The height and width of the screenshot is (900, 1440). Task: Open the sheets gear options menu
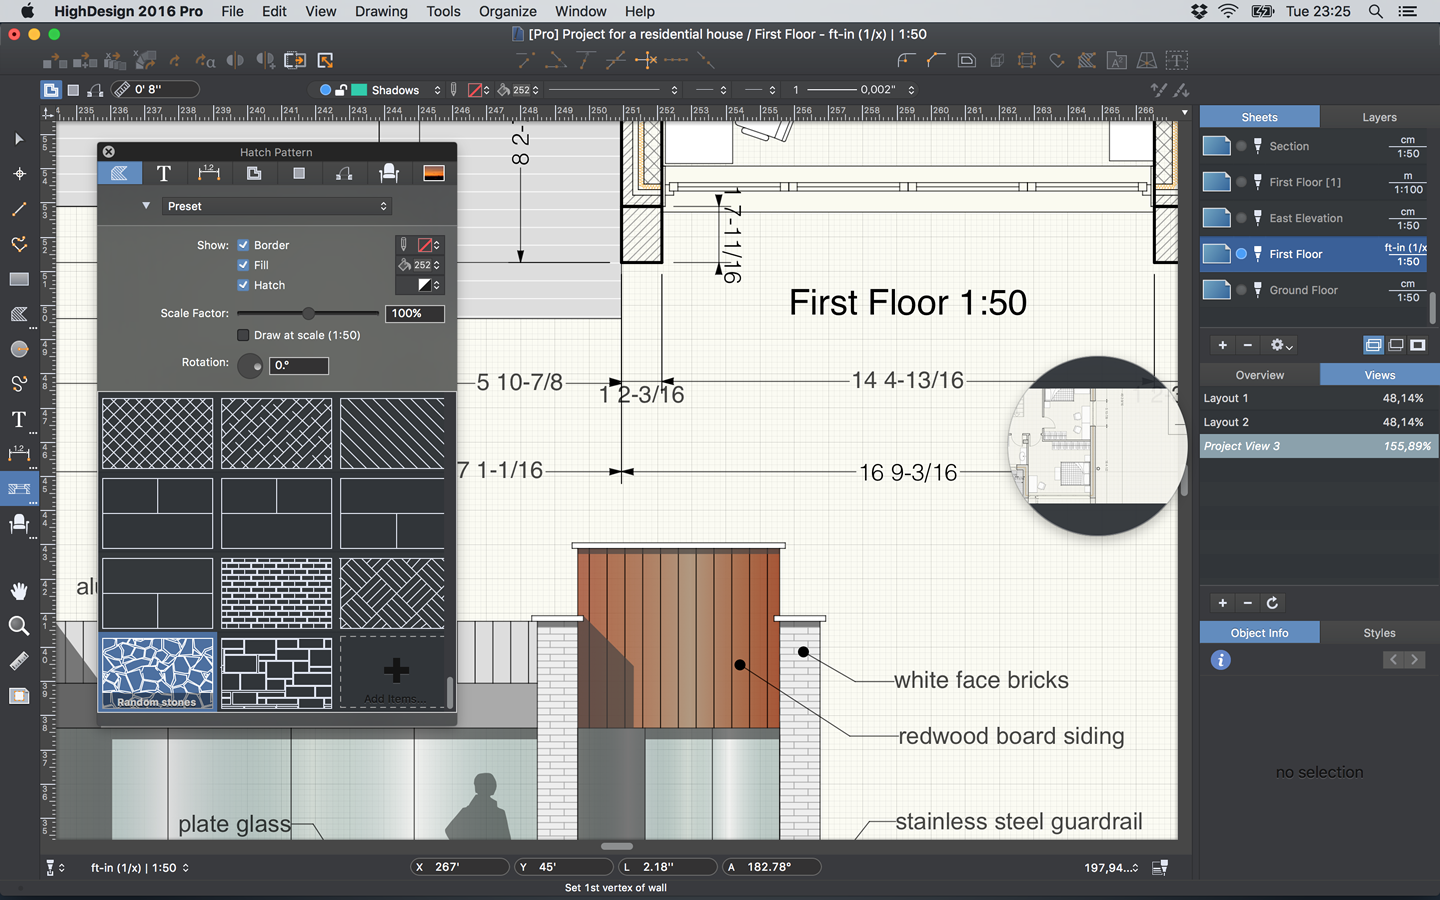[1280, 345]
